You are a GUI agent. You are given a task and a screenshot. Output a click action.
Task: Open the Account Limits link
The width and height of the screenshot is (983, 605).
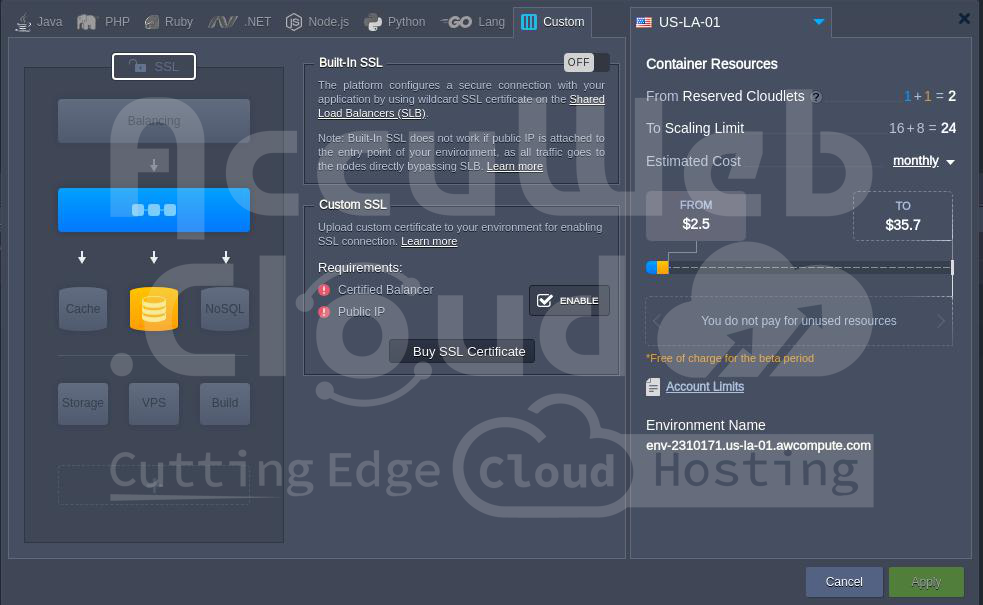[704, 387]
